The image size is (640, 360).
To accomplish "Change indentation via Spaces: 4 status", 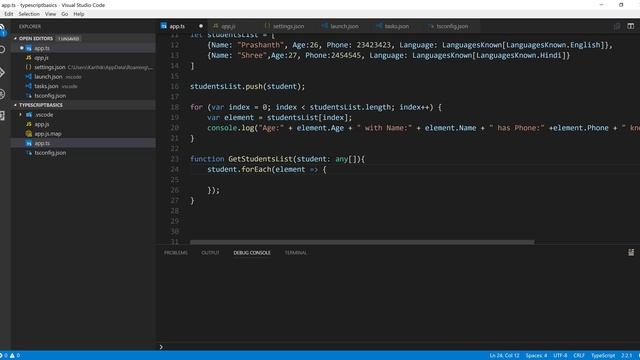I will pos(536,356).
